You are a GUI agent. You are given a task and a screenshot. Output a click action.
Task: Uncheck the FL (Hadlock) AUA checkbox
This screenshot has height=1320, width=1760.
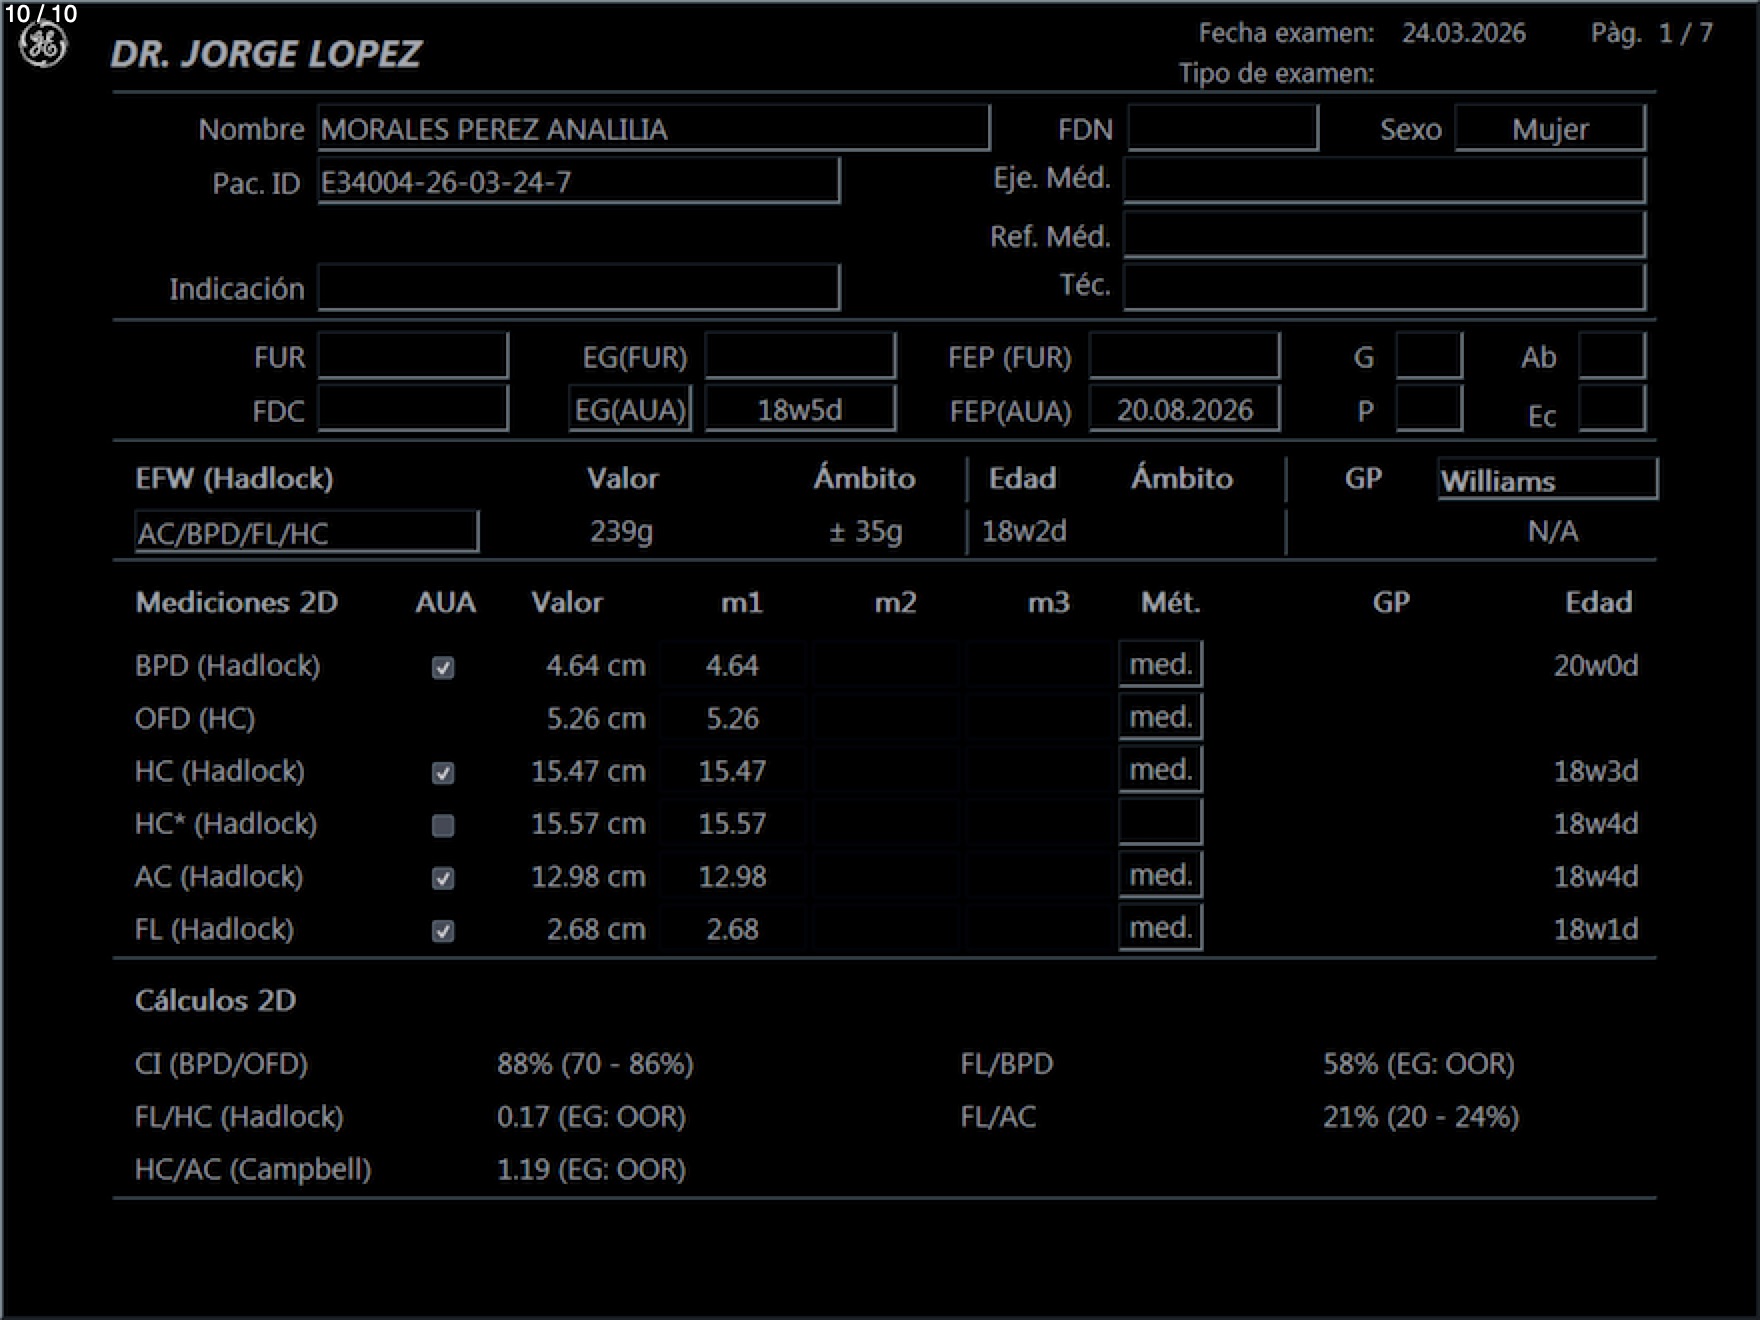click(443, 931)
